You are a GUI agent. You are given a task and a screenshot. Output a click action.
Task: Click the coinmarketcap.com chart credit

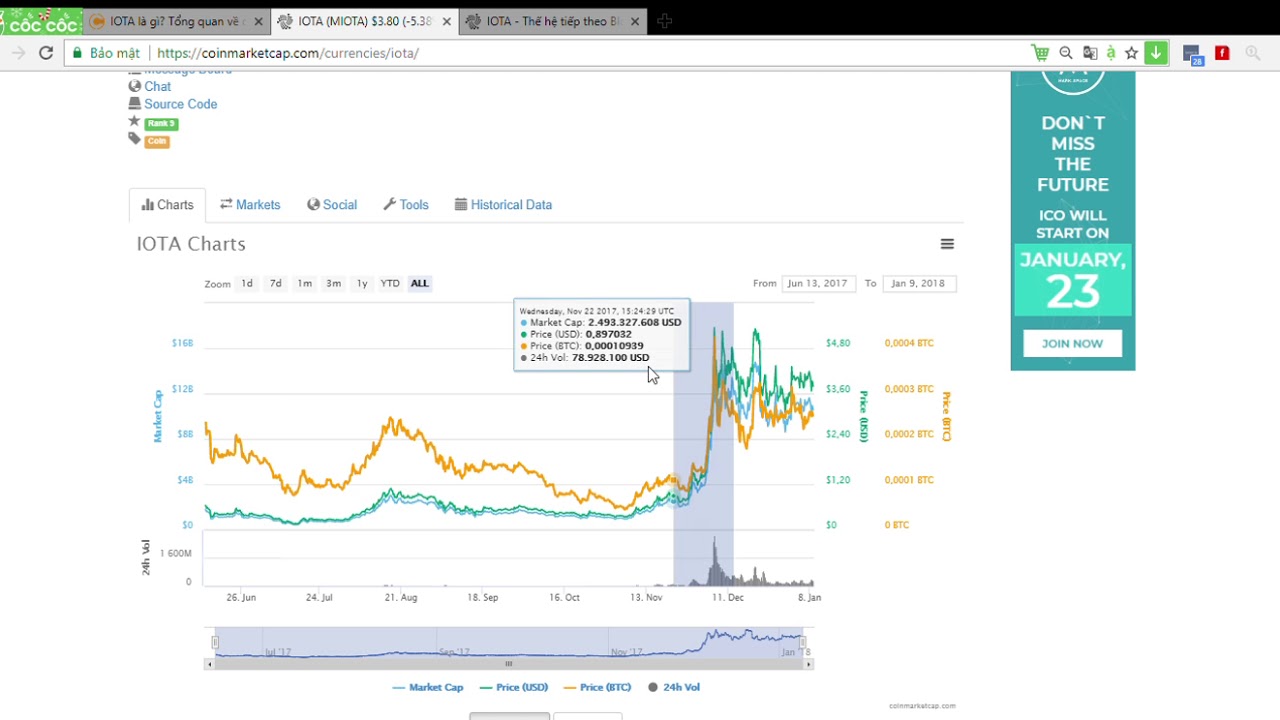pyautogui.click(x=922, y=706)
